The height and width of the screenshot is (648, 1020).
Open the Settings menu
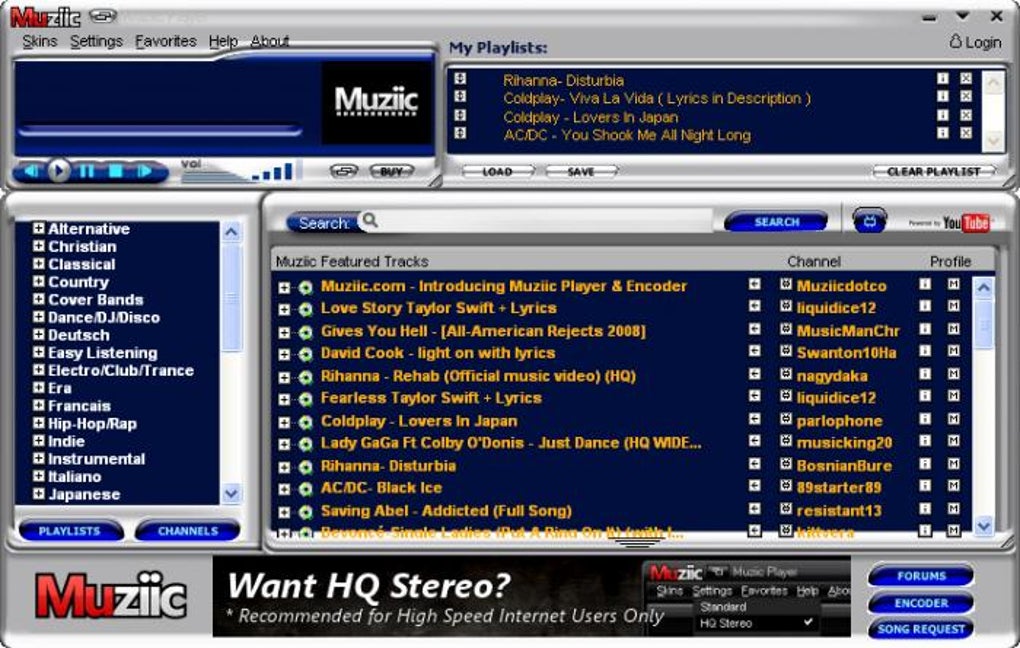96,41
